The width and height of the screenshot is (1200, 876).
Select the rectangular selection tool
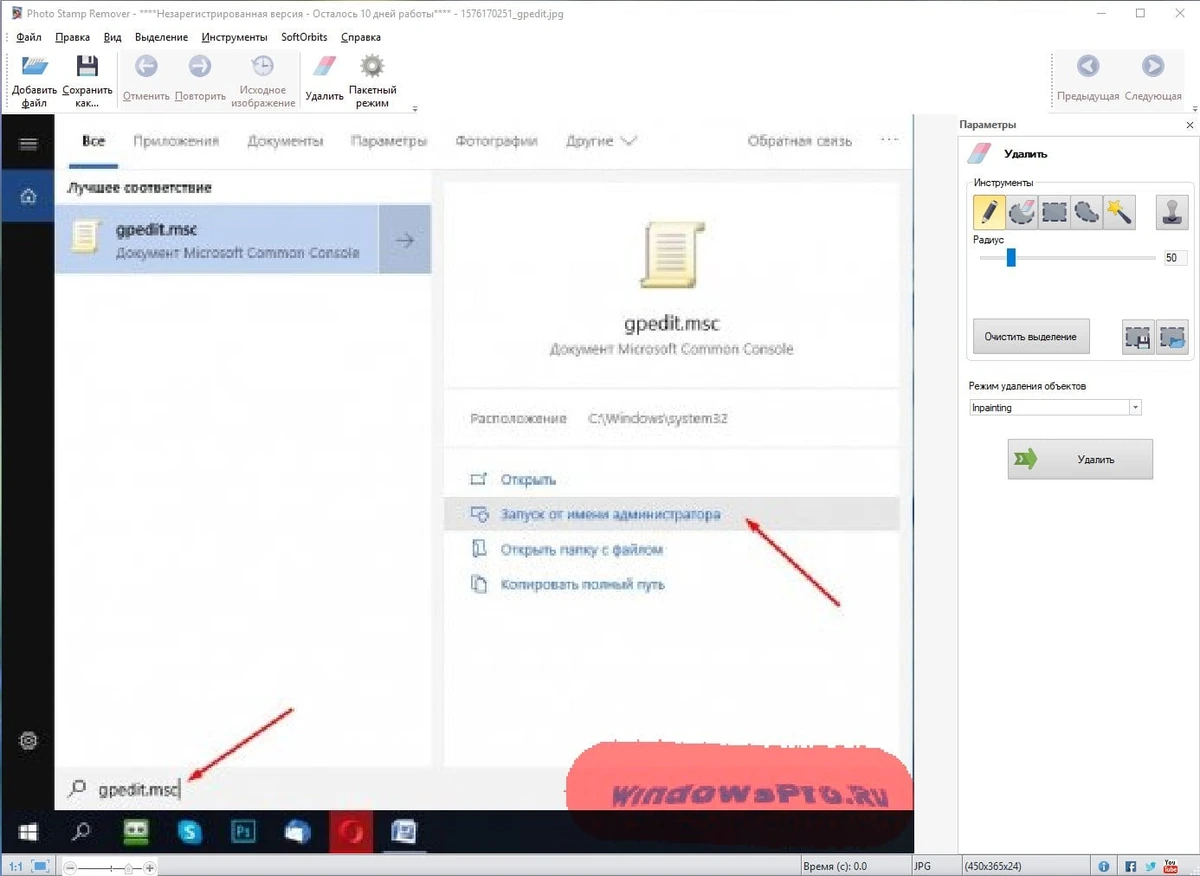click(1054, 211)
